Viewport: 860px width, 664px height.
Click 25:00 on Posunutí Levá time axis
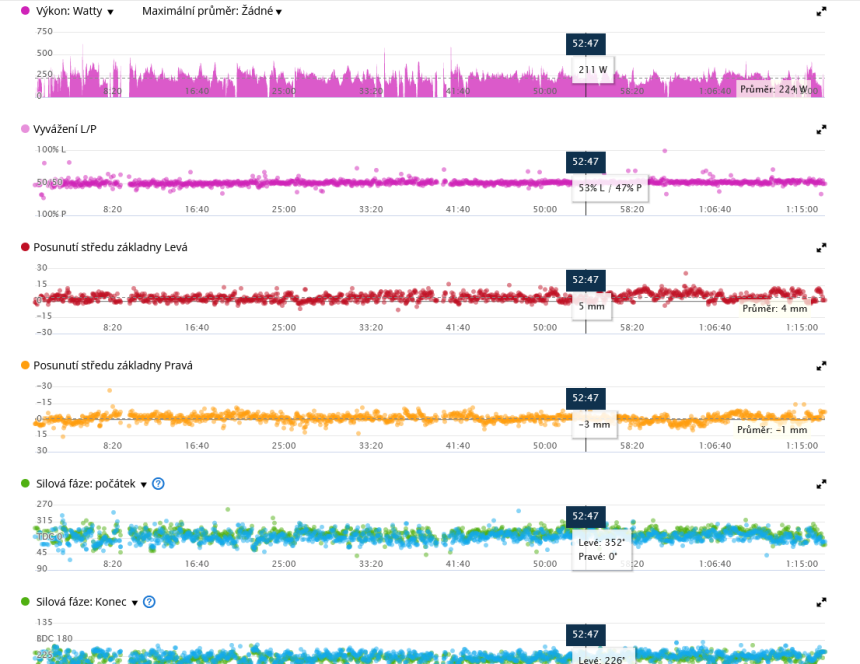pyautogui.click(x=284, y=327)
